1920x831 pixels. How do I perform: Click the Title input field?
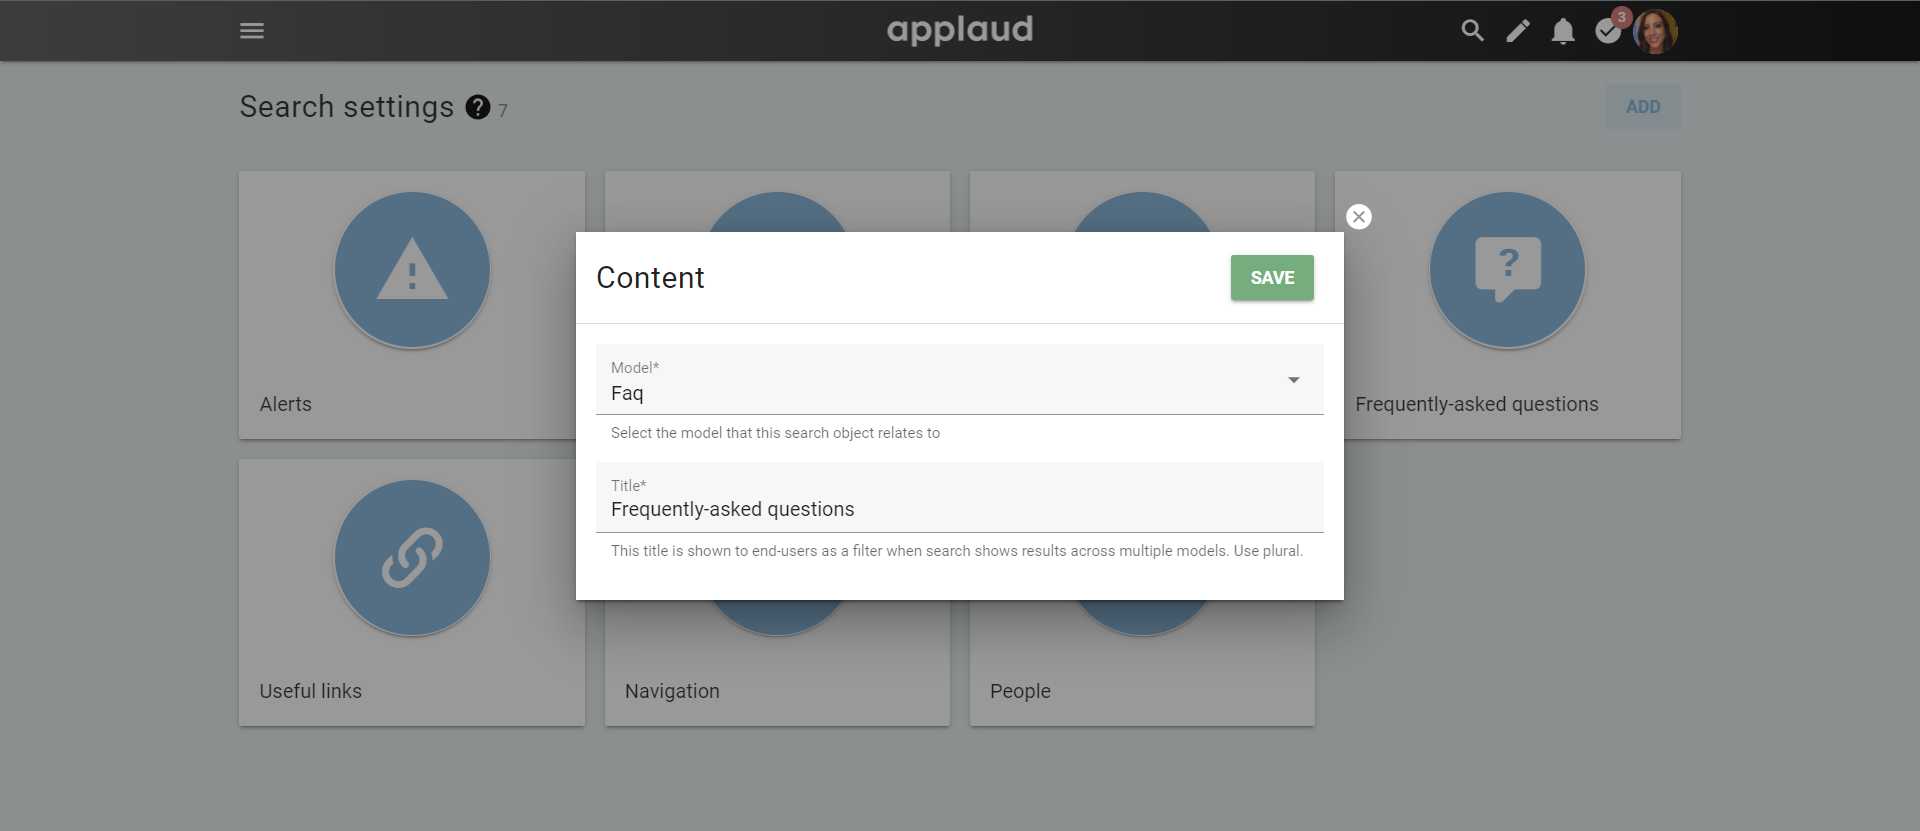960,498
